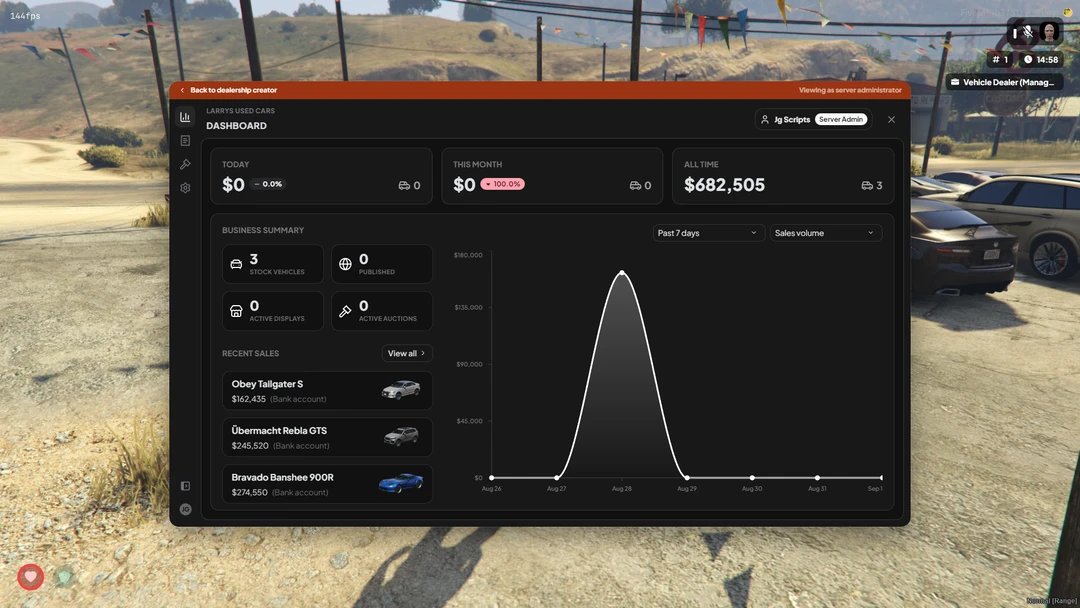Click the This Month revenue card
The image size is (1080, 608).
click(552, 176)
